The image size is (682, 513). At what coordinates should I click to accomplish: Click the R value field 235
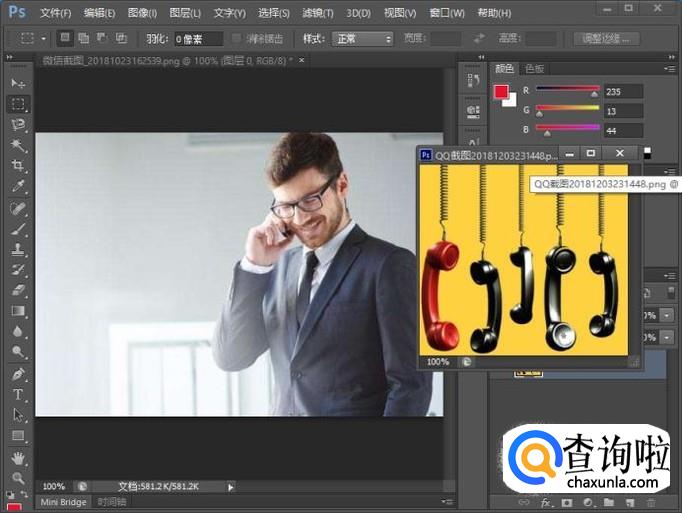click(x=623, y=91)
